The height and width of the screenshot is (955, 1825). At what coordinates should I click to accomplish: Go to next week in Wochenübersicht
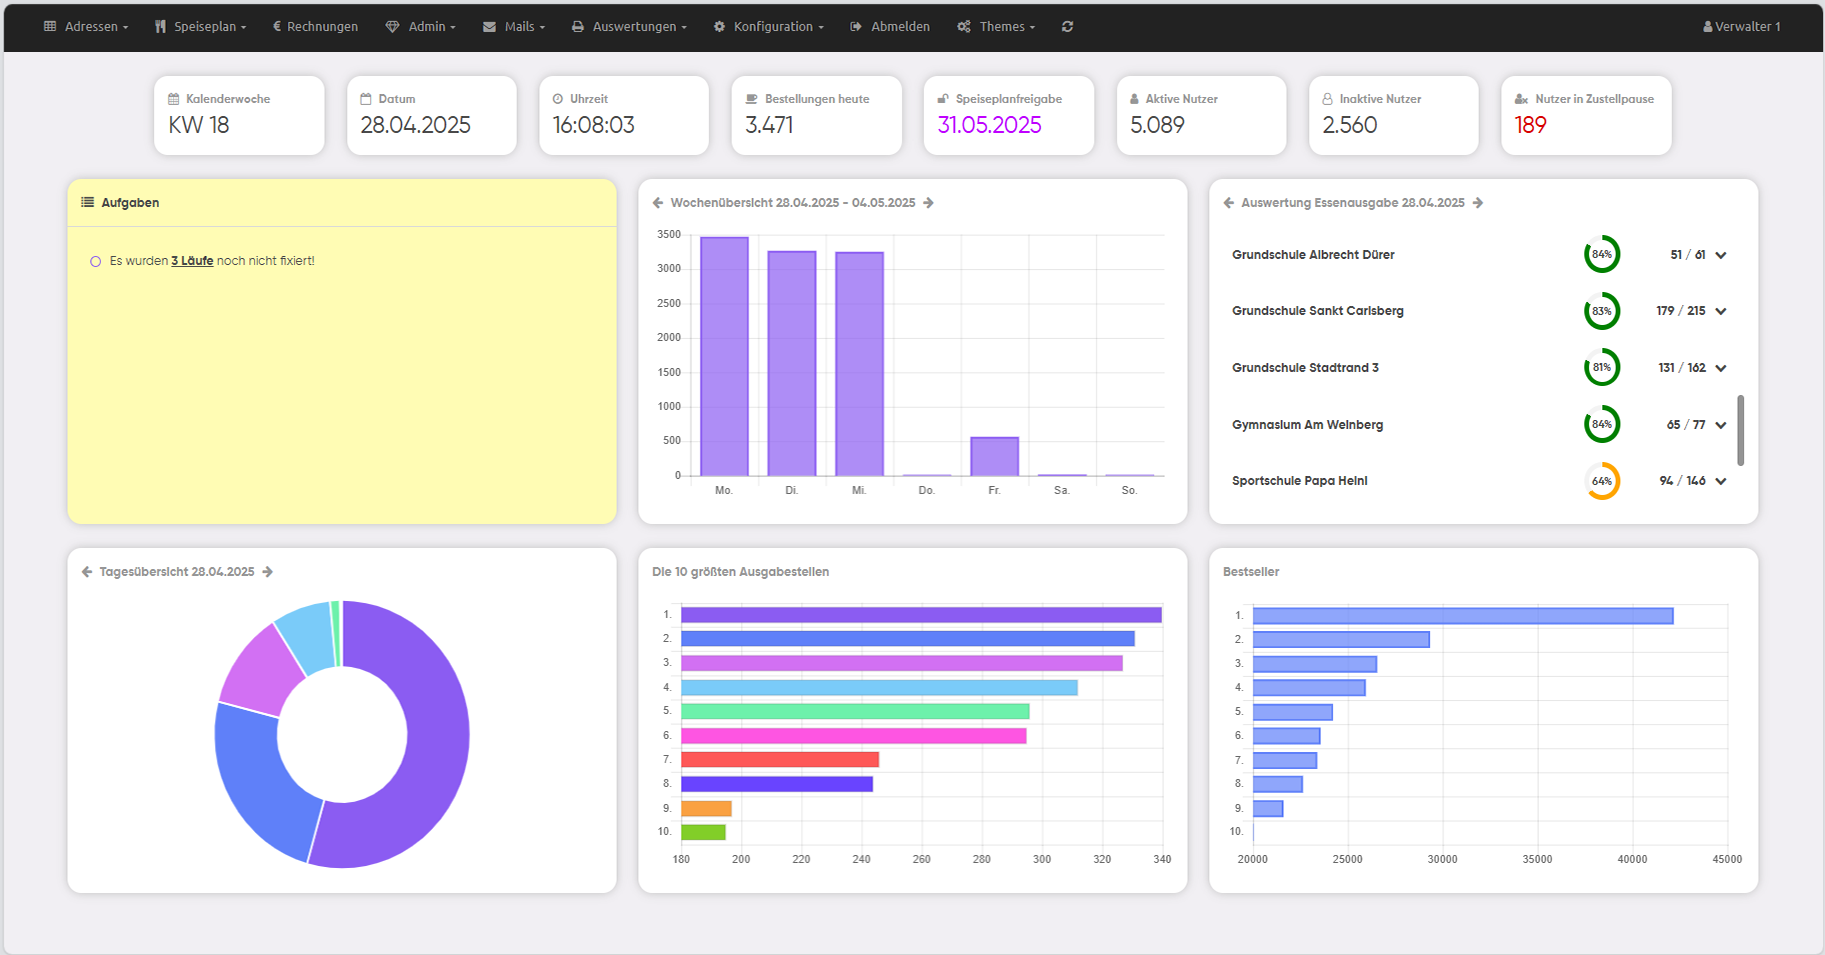928,203
